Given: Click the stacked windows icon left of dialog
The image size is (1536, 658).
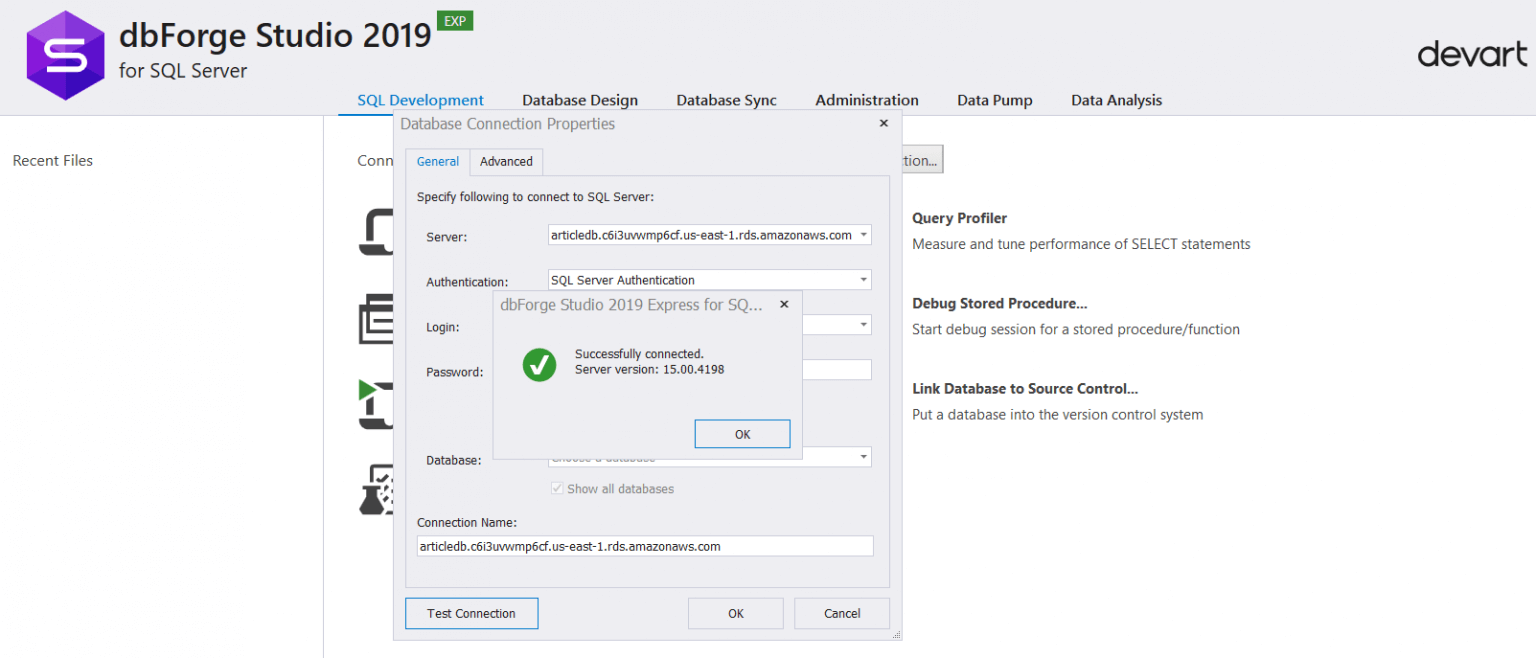Looking at the screenshot, I should (376, 320).
